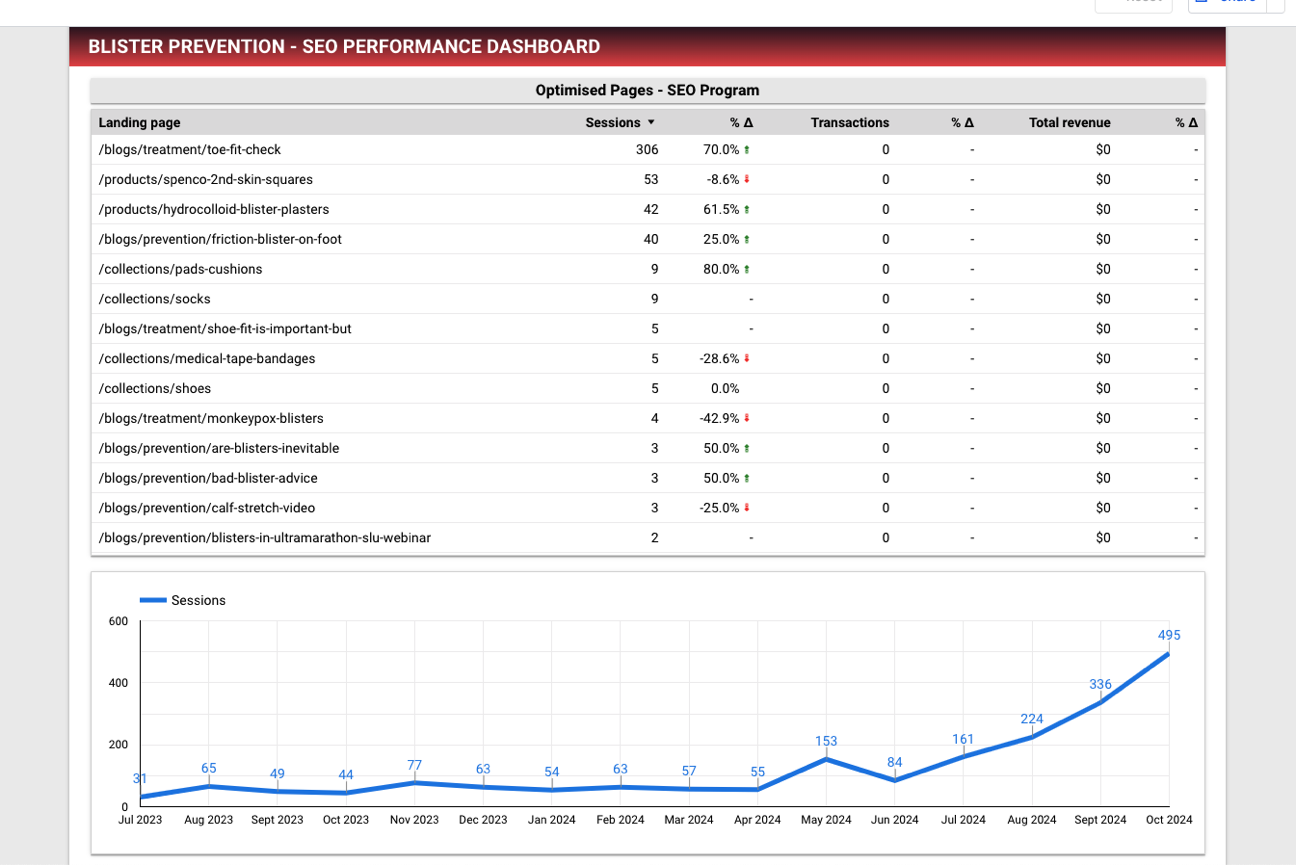The width and height of the screenshot is (1296, 865).
Task: Open the Share button dropdown arrow
Action: 1275,3
